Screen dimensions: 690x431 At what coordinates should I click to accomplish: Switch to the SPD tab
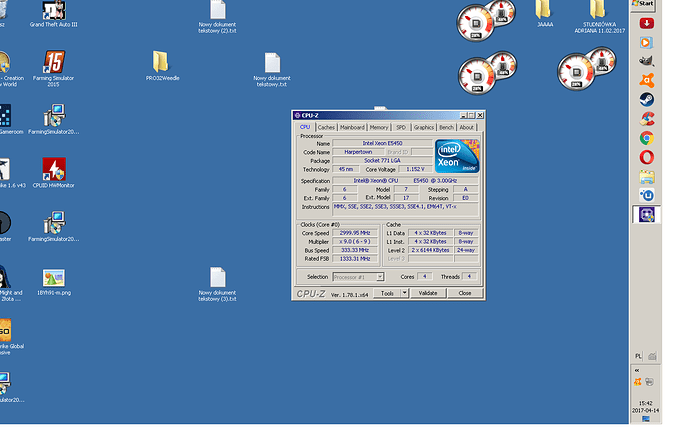click(401, 127)
